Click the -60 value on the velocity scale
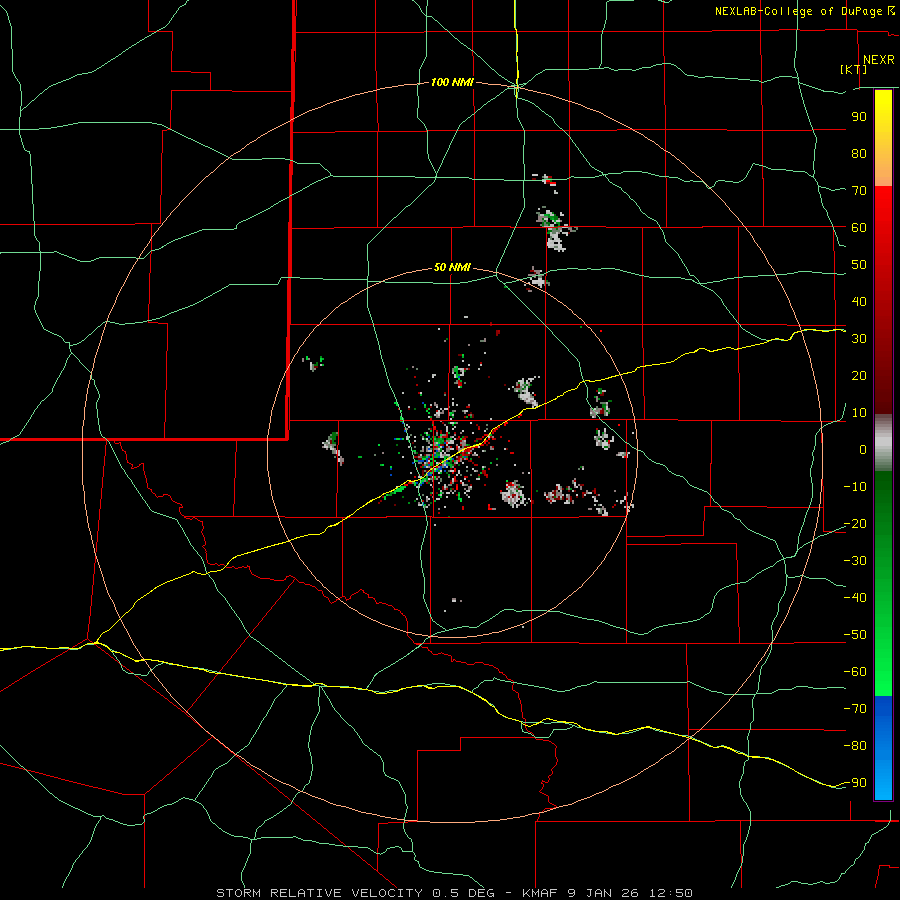Screen dimensions: 900x900 [x=855, y=672]
